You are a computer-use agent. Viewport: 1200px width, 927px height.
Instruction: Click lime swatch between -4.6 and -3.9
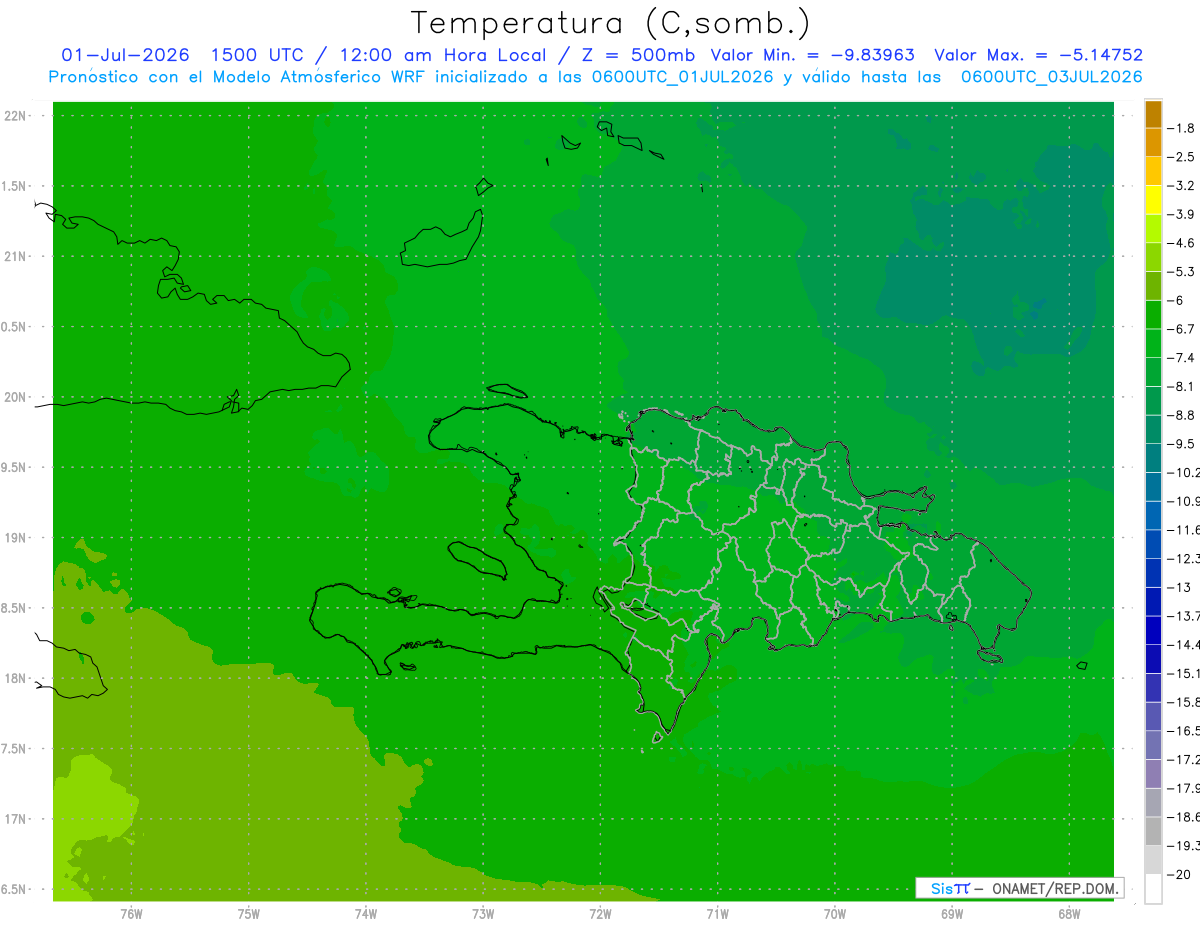tap(1153, 229)
